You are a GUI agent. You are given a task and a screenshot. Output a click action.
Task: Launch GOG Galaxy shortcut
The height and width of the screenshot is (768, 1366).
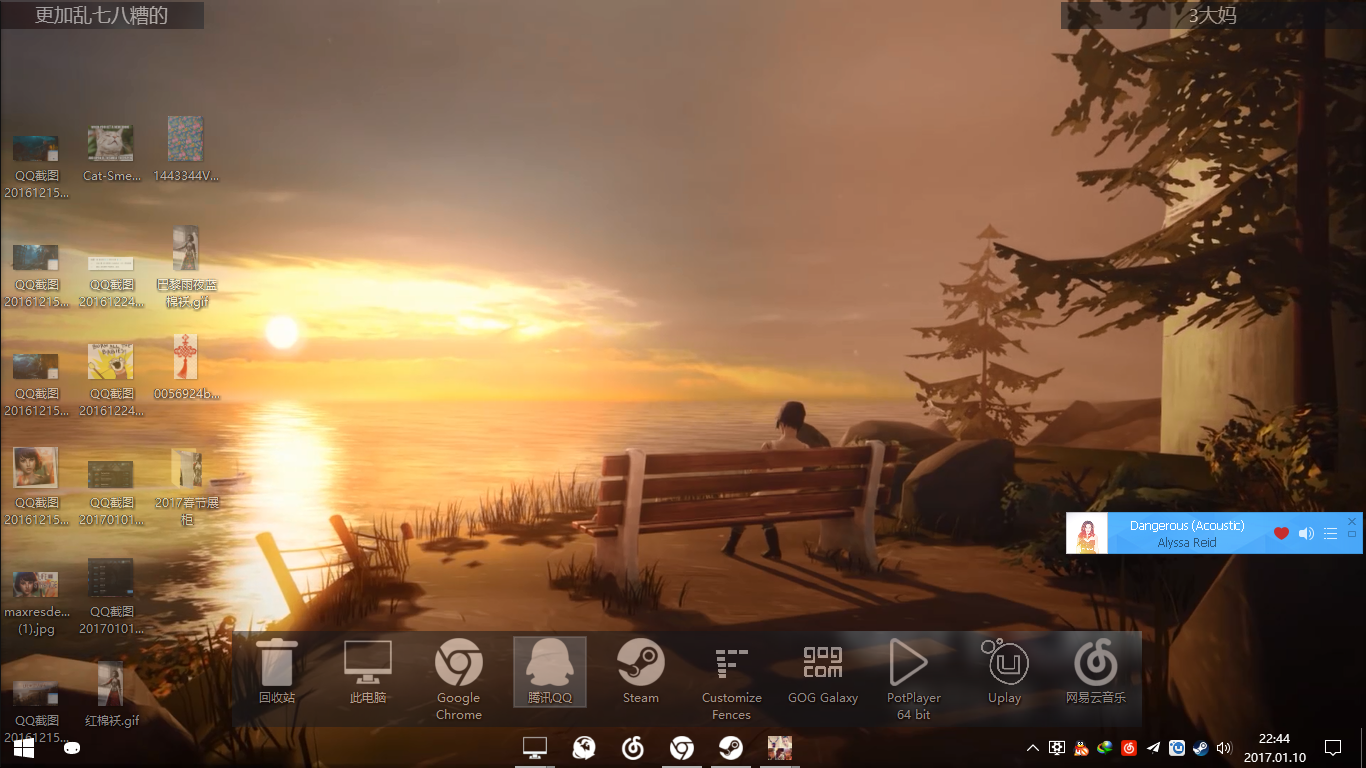[823, 671]
